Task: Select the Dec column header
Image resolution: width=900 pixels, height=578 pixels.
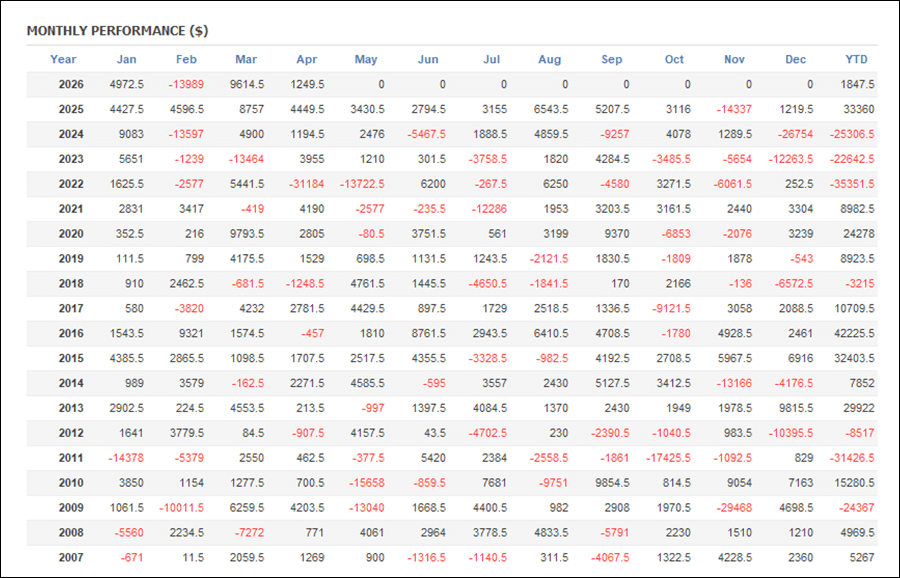Action: pos(795,59)
